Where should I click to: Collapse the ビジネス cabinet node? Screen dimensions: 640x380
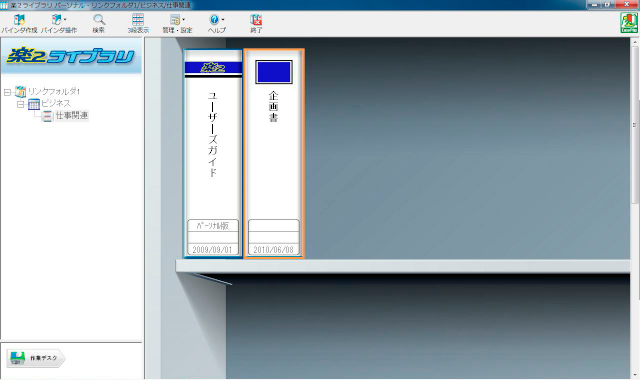coord(20,104)
